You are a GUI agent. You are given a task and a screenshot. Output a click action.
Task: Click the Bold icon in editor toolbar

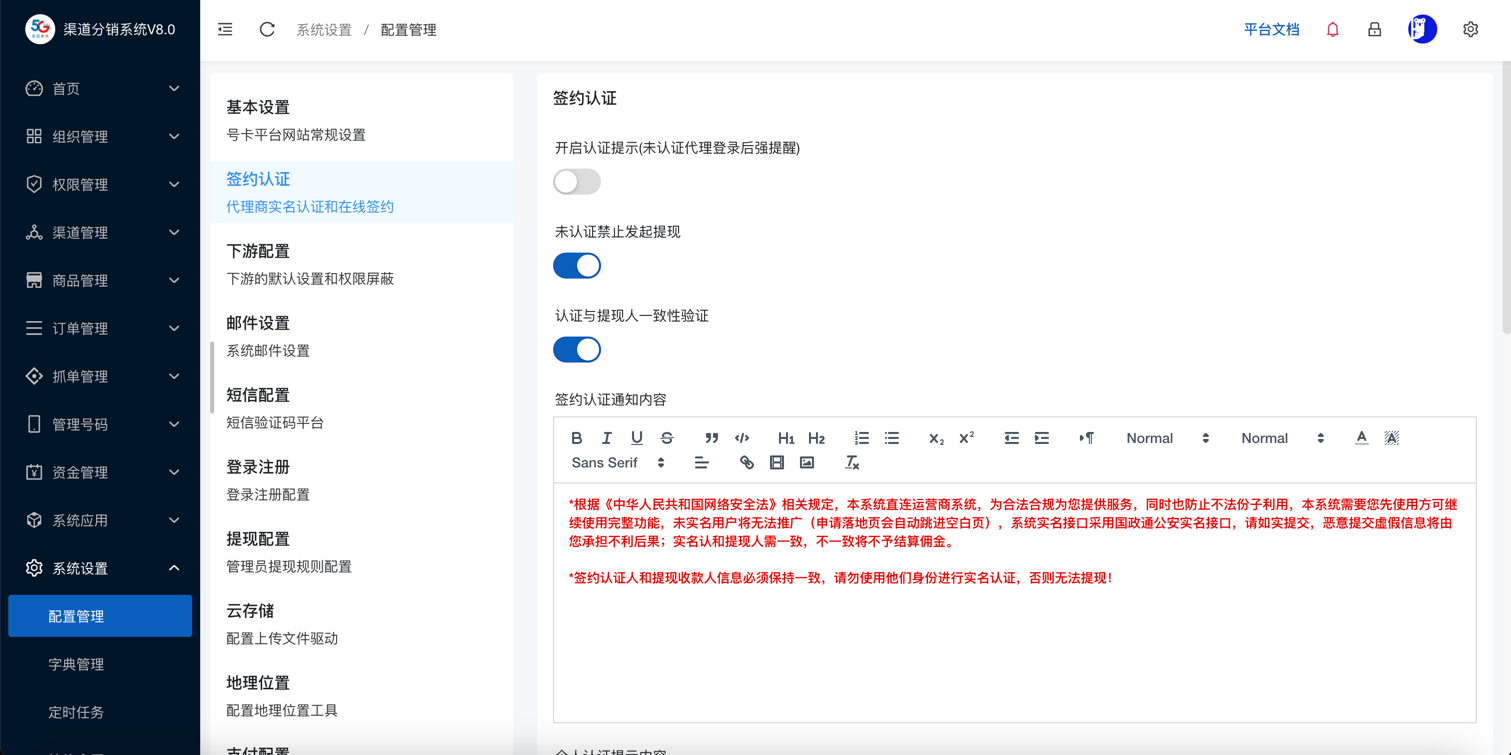576,438
